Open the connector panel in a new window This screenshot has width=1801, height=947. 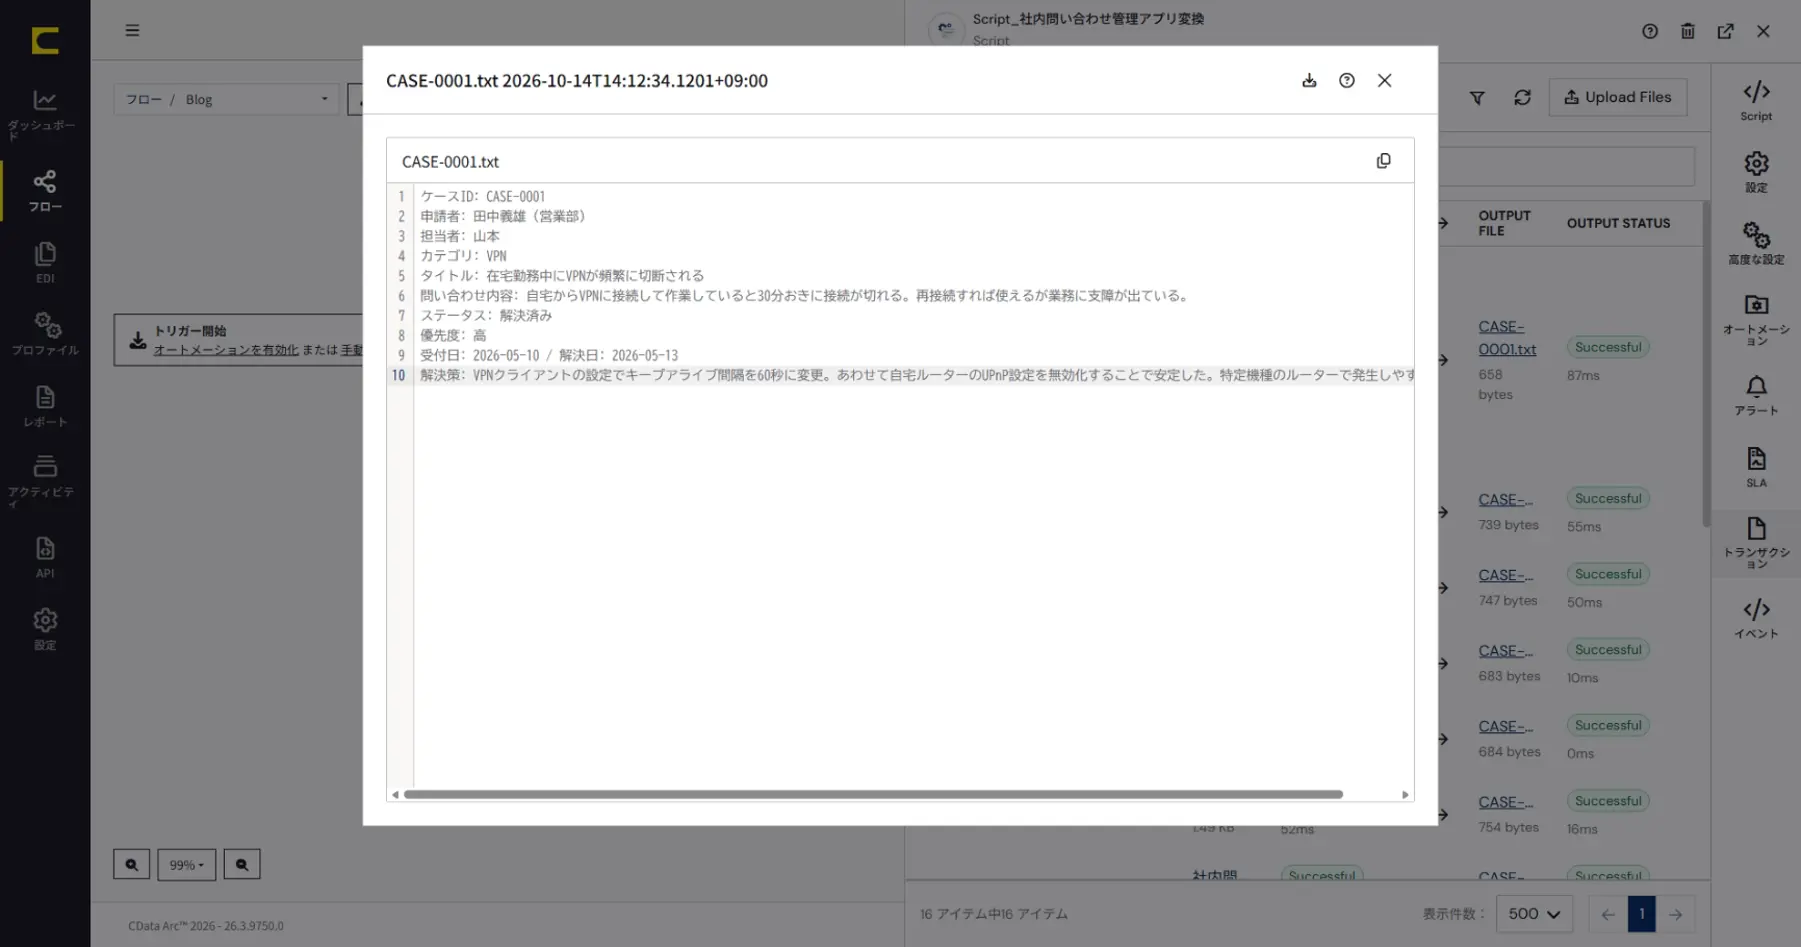1726,31
